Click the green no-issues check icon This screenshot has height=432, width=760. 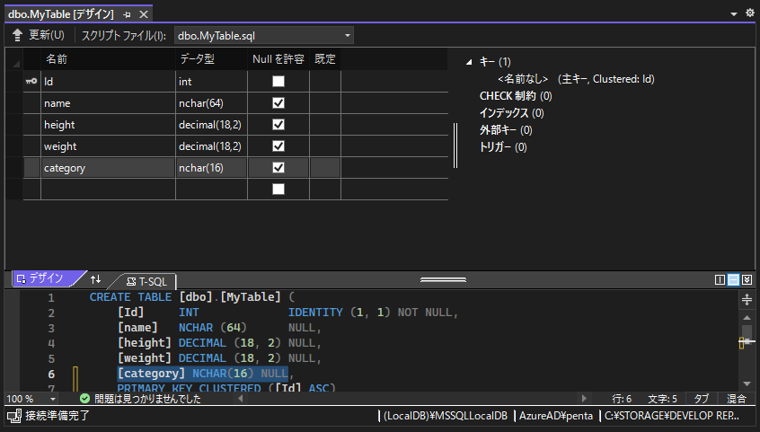pos(85,399)
